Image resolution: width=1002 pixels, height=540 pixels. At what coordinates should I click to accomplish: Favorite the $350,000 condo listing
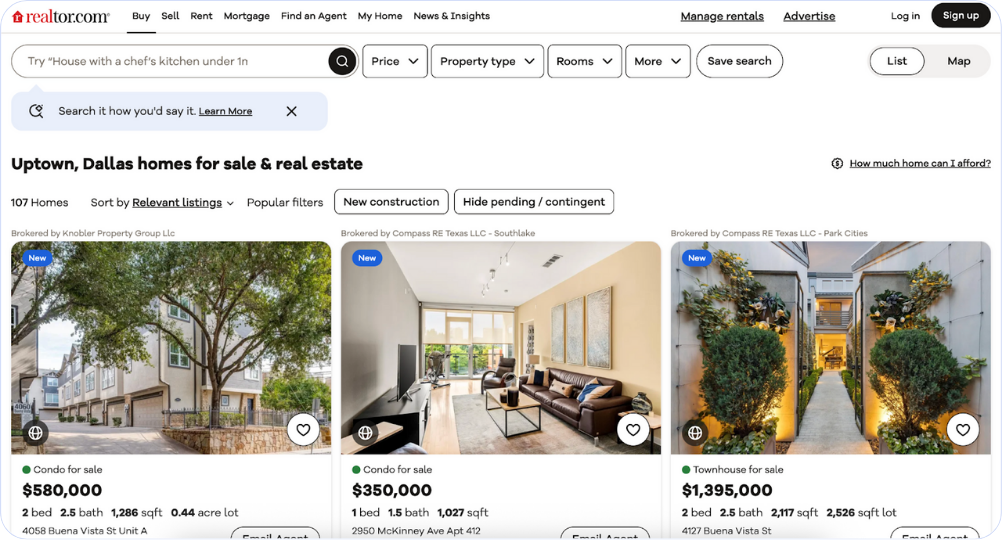pos(633,429)
